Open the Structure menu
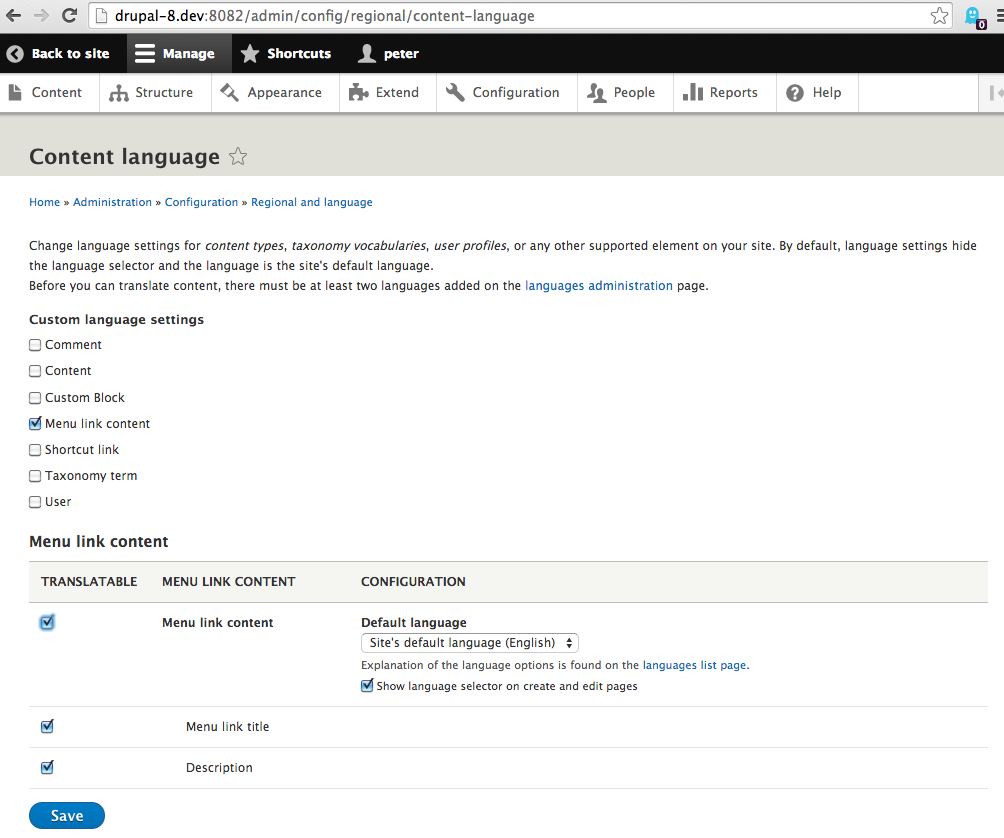Screen dimensions: 1004x838 point(151,93)
